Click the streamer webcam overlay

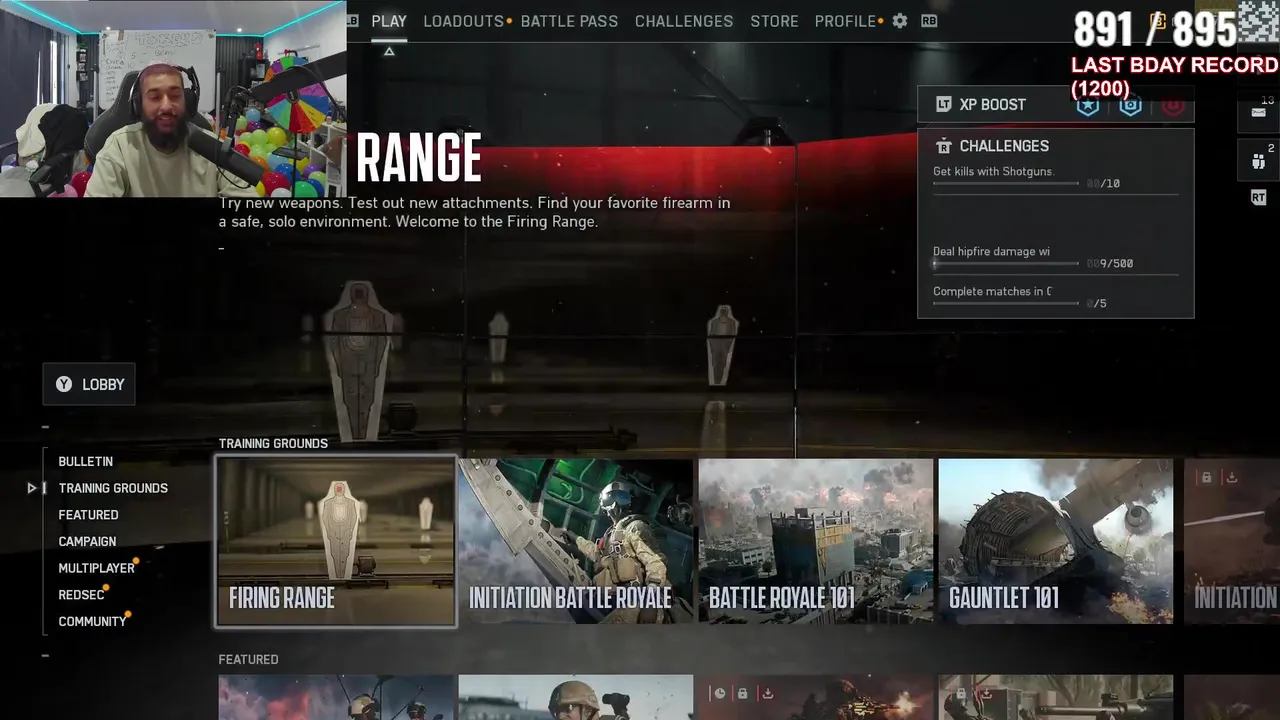pos(173,98)
